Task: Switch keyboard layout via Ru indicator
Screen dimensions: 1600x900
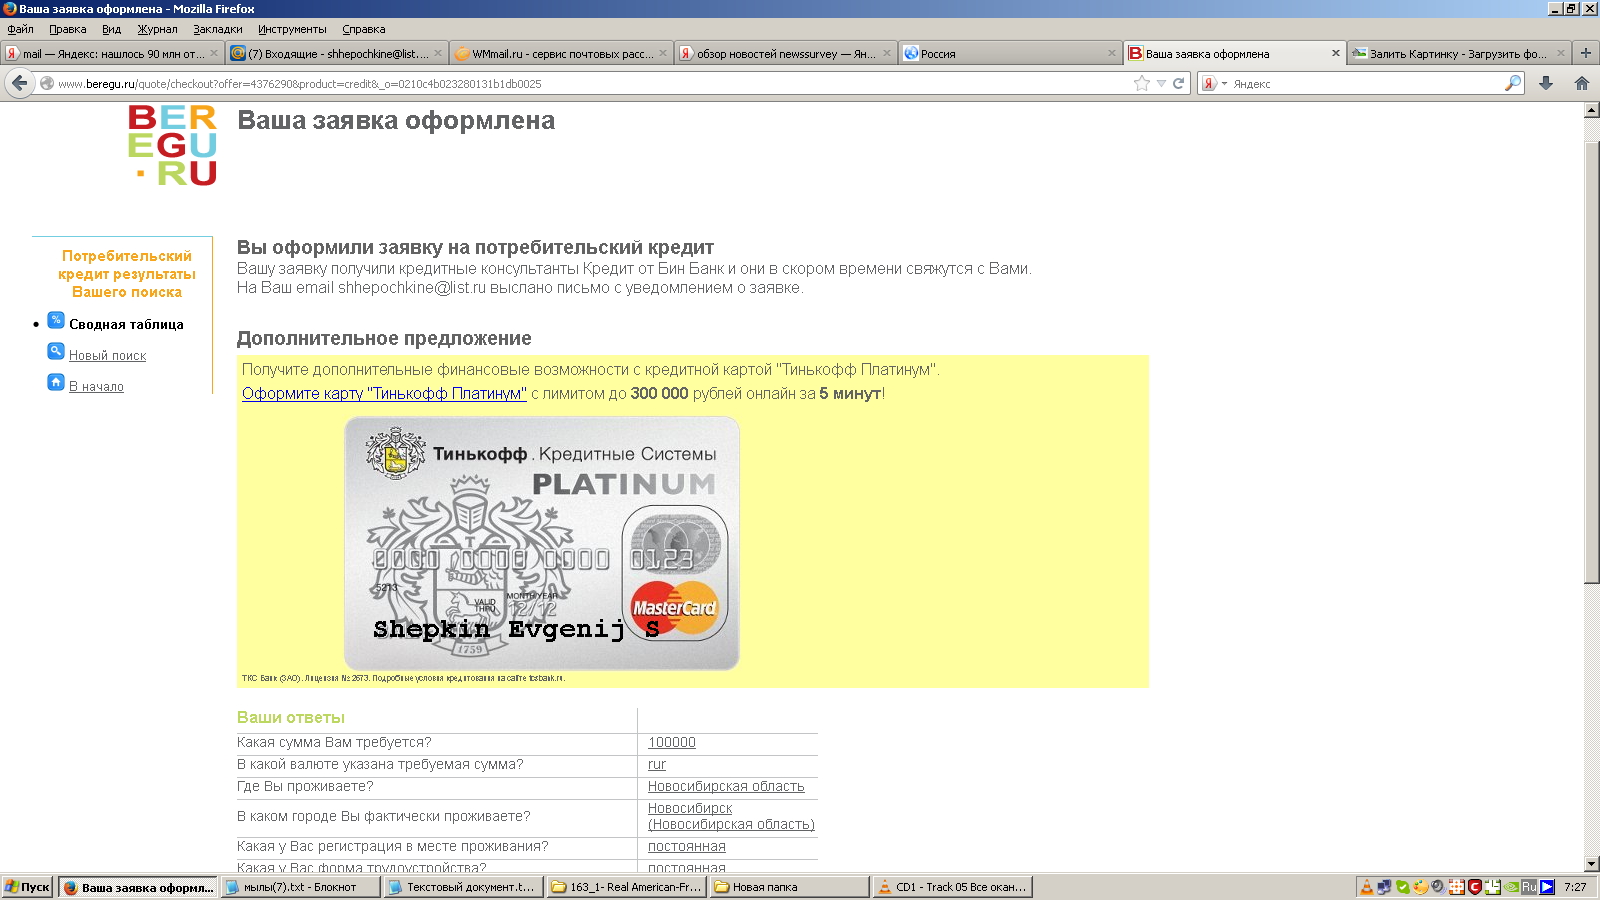Action: (x=1529, y=887)
